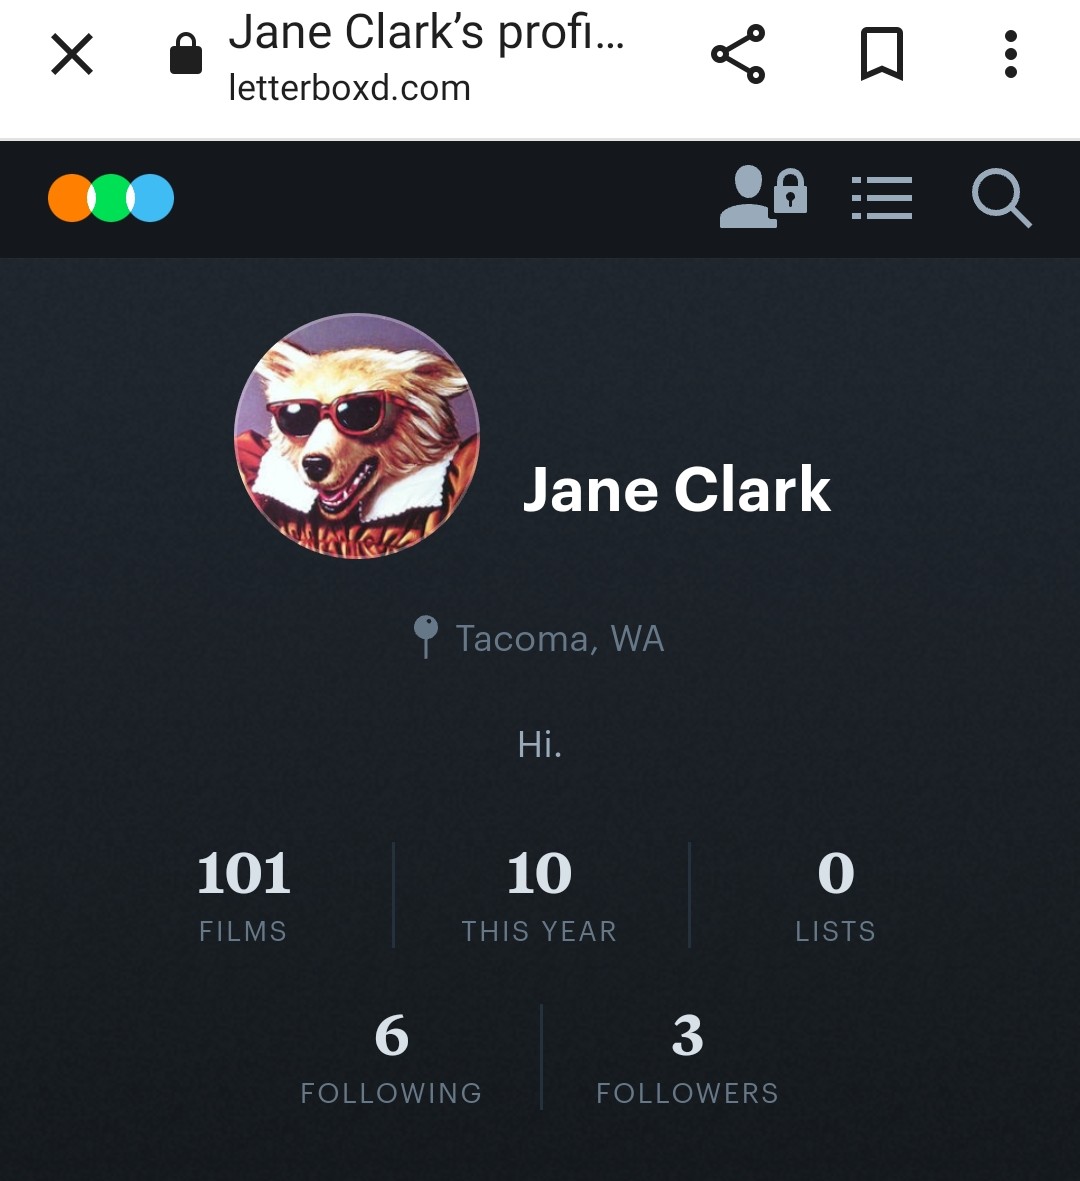Viewport: 1080px width, 1181px height.
Task: View the 3 Followers list
Action: [688, 1057]
